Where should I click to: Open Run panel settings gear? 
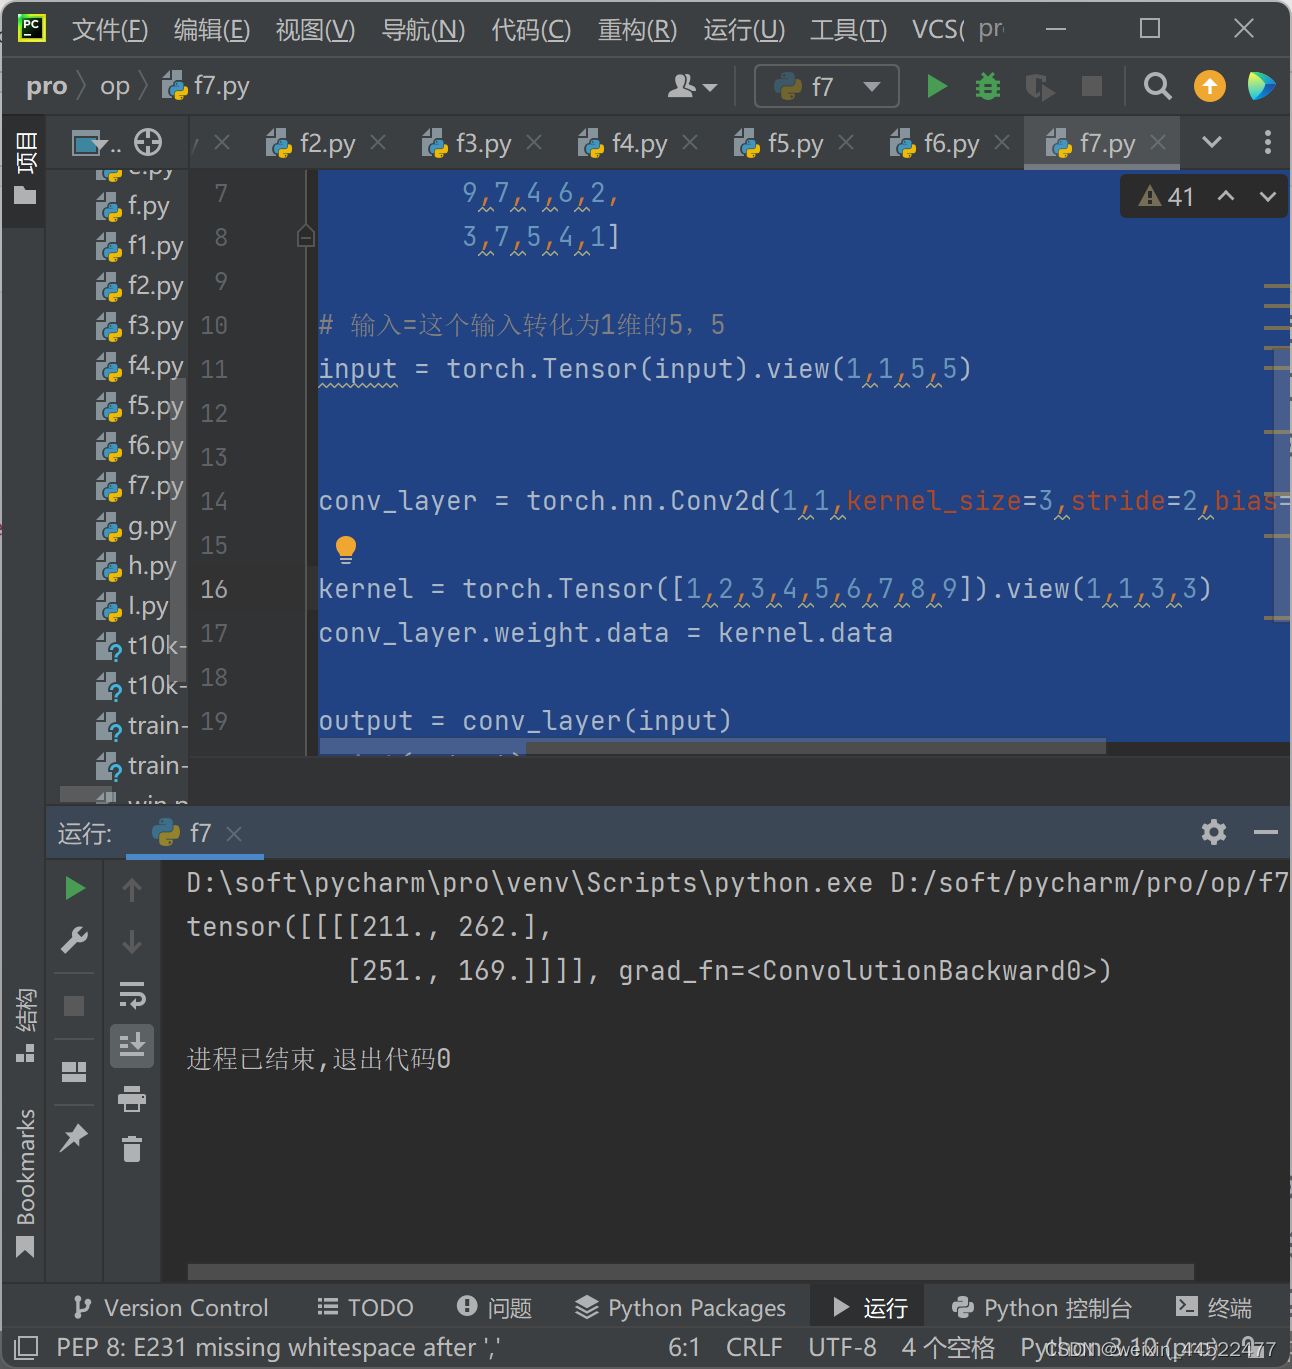click(x=1214, y=832)
